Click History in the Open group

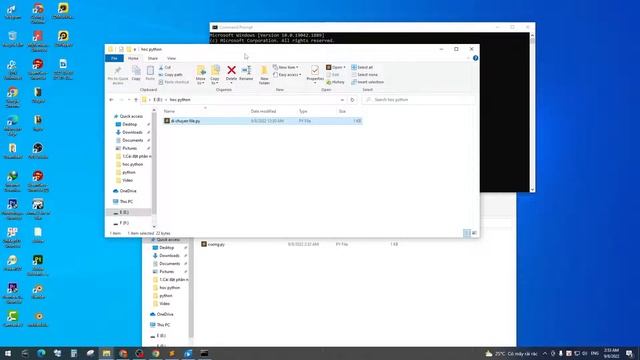[x=336, y=82]
